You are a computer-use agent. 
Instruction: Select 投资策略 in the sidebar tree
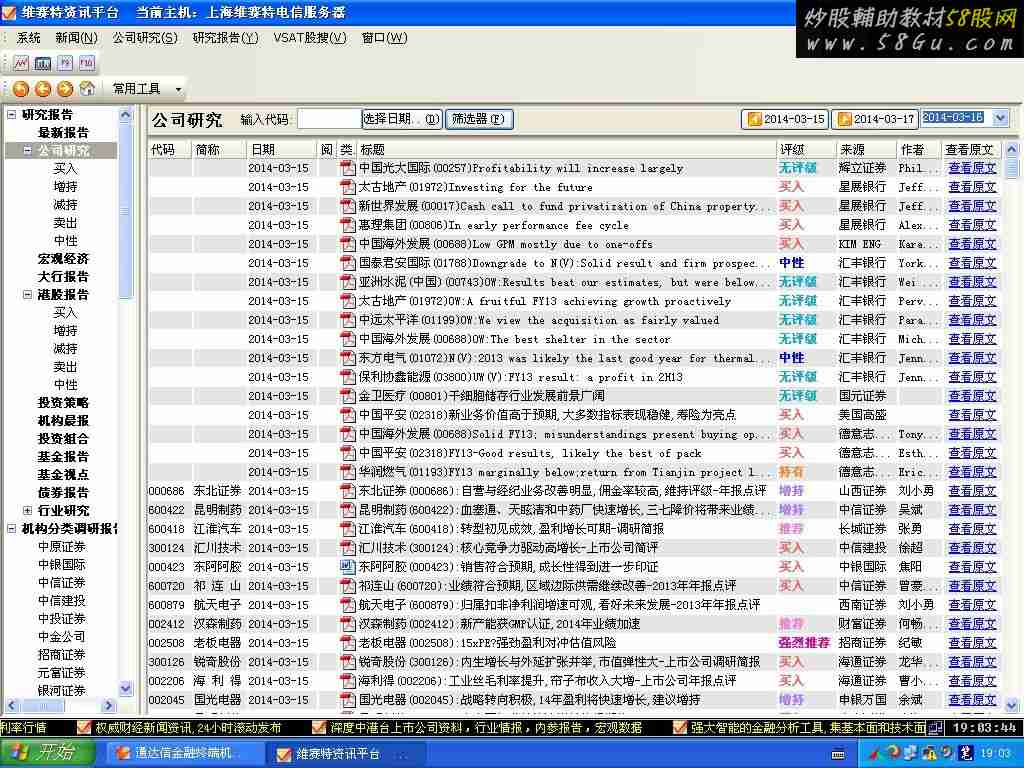click(x=63, y=403)
